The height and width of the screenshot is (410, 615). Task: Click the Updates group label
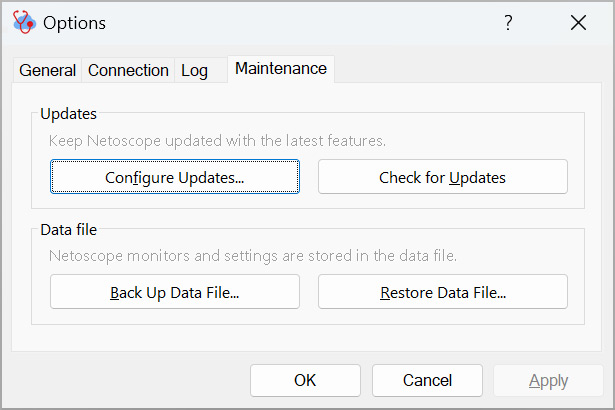[x=69, y=114]
